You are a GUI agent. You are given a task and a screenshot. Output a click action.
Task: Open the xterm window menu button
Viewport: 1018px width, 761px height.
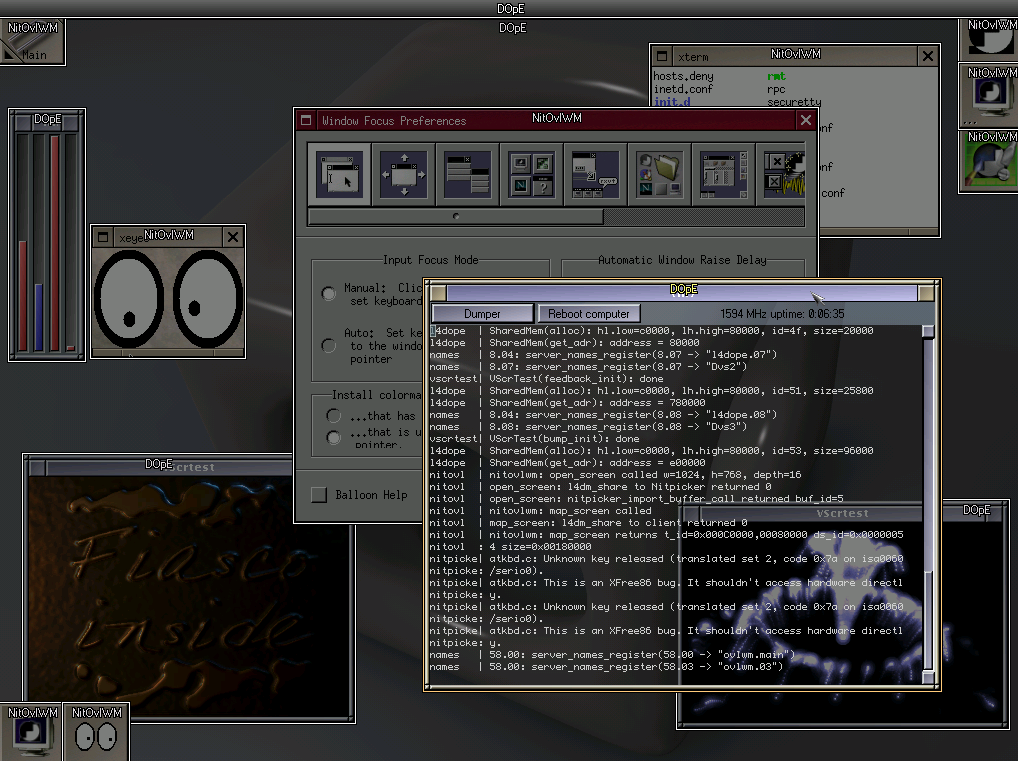point(661,57)
